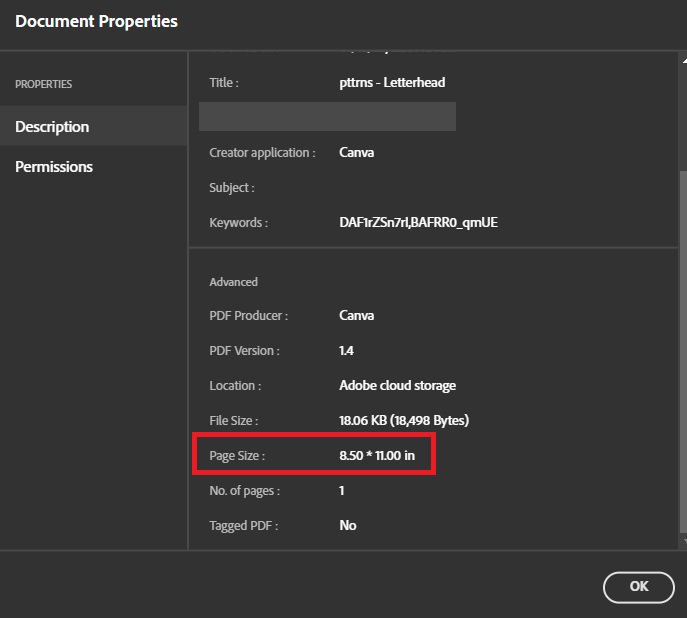Select the Description tab
The width and height of the screenshot is (687, 618).
coord(94,126)
